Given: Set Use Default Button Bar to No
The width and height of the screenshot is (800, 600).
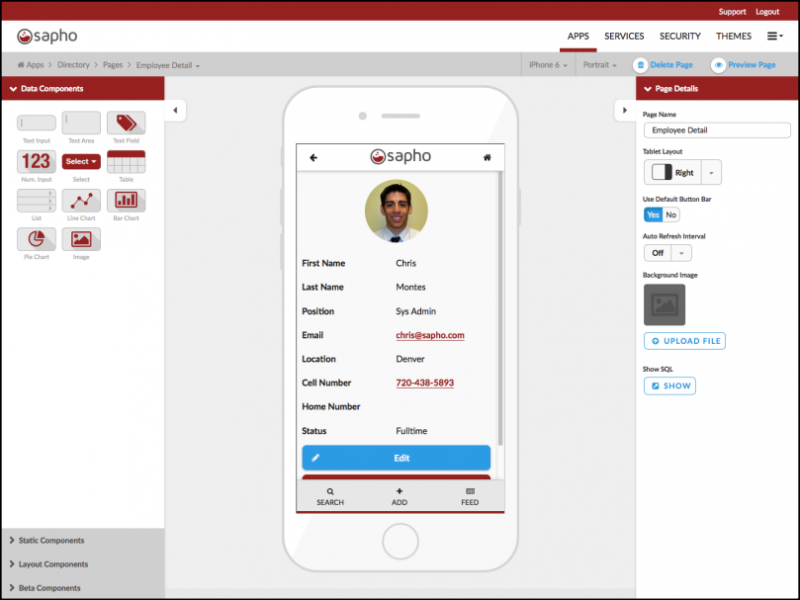Looking at the screenshot, I should [x=671, y=215].
